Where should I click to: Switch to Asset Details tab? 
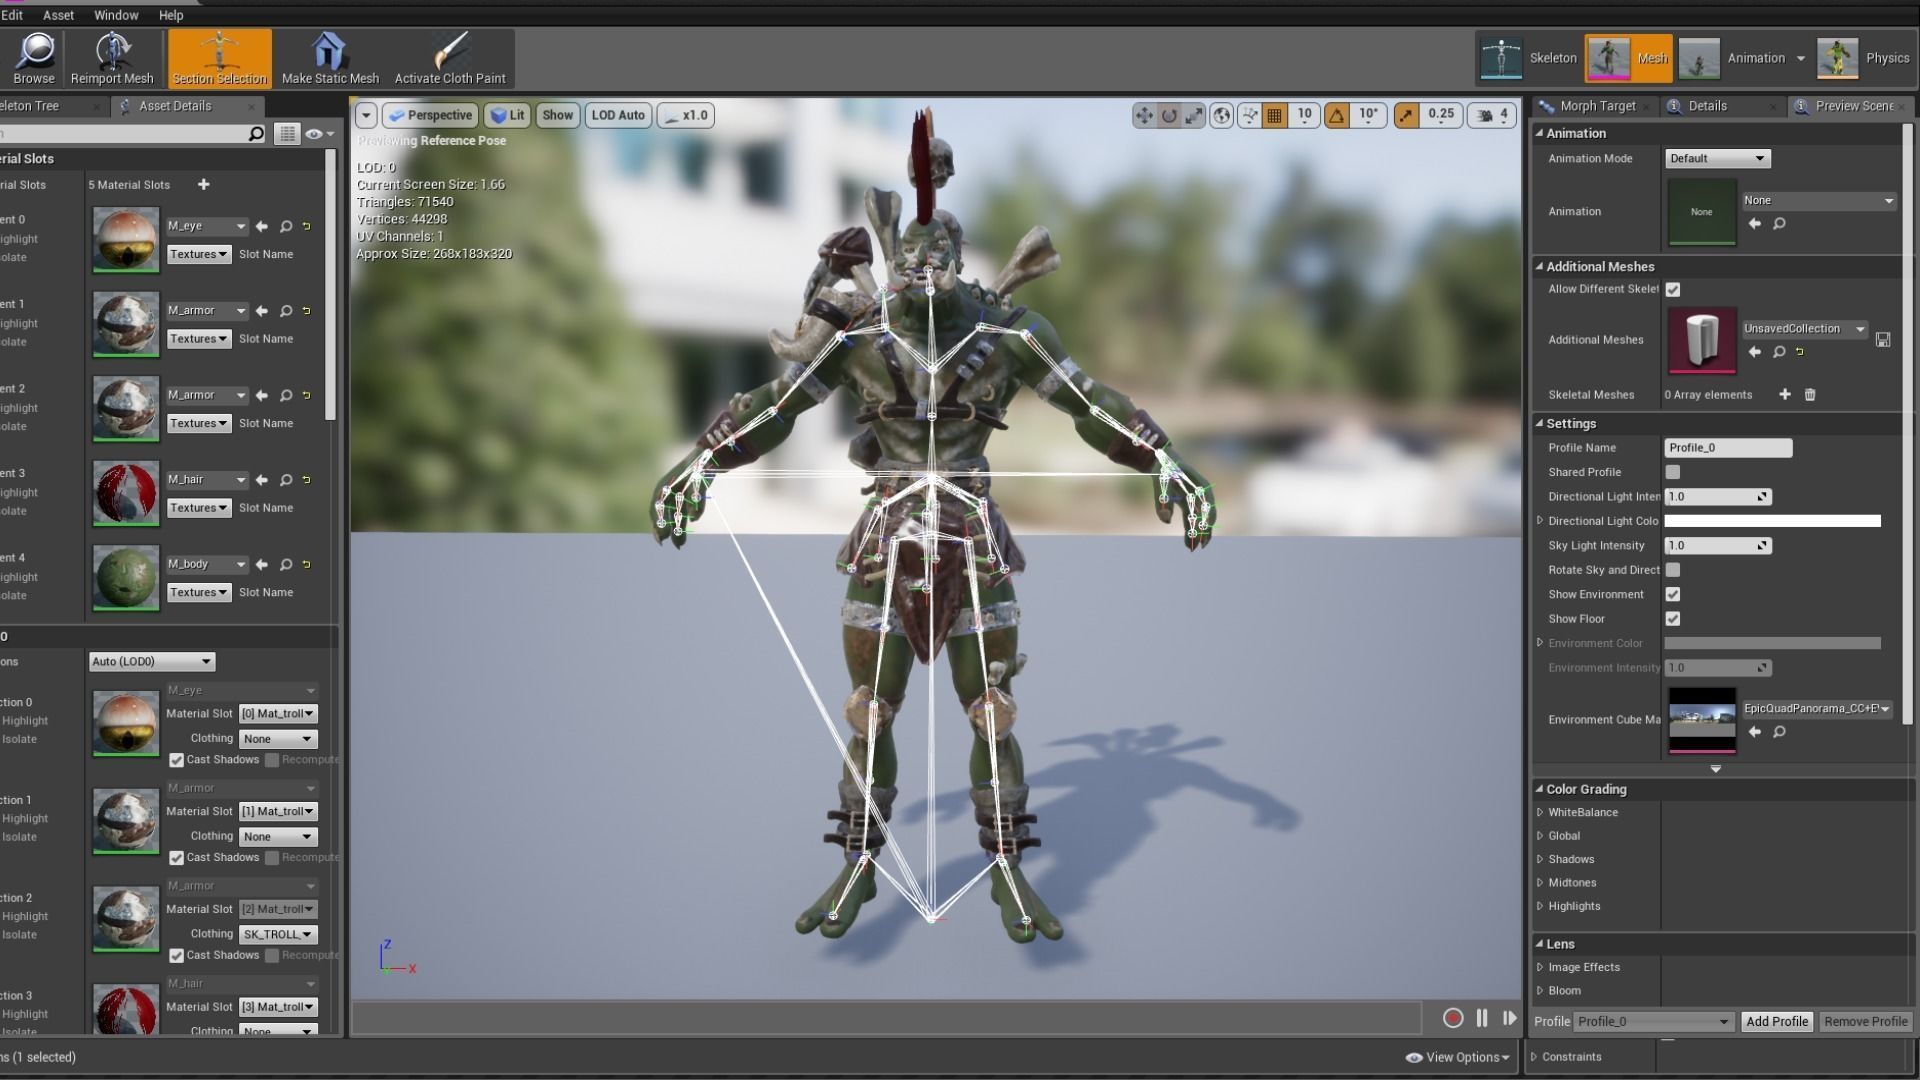175,106
